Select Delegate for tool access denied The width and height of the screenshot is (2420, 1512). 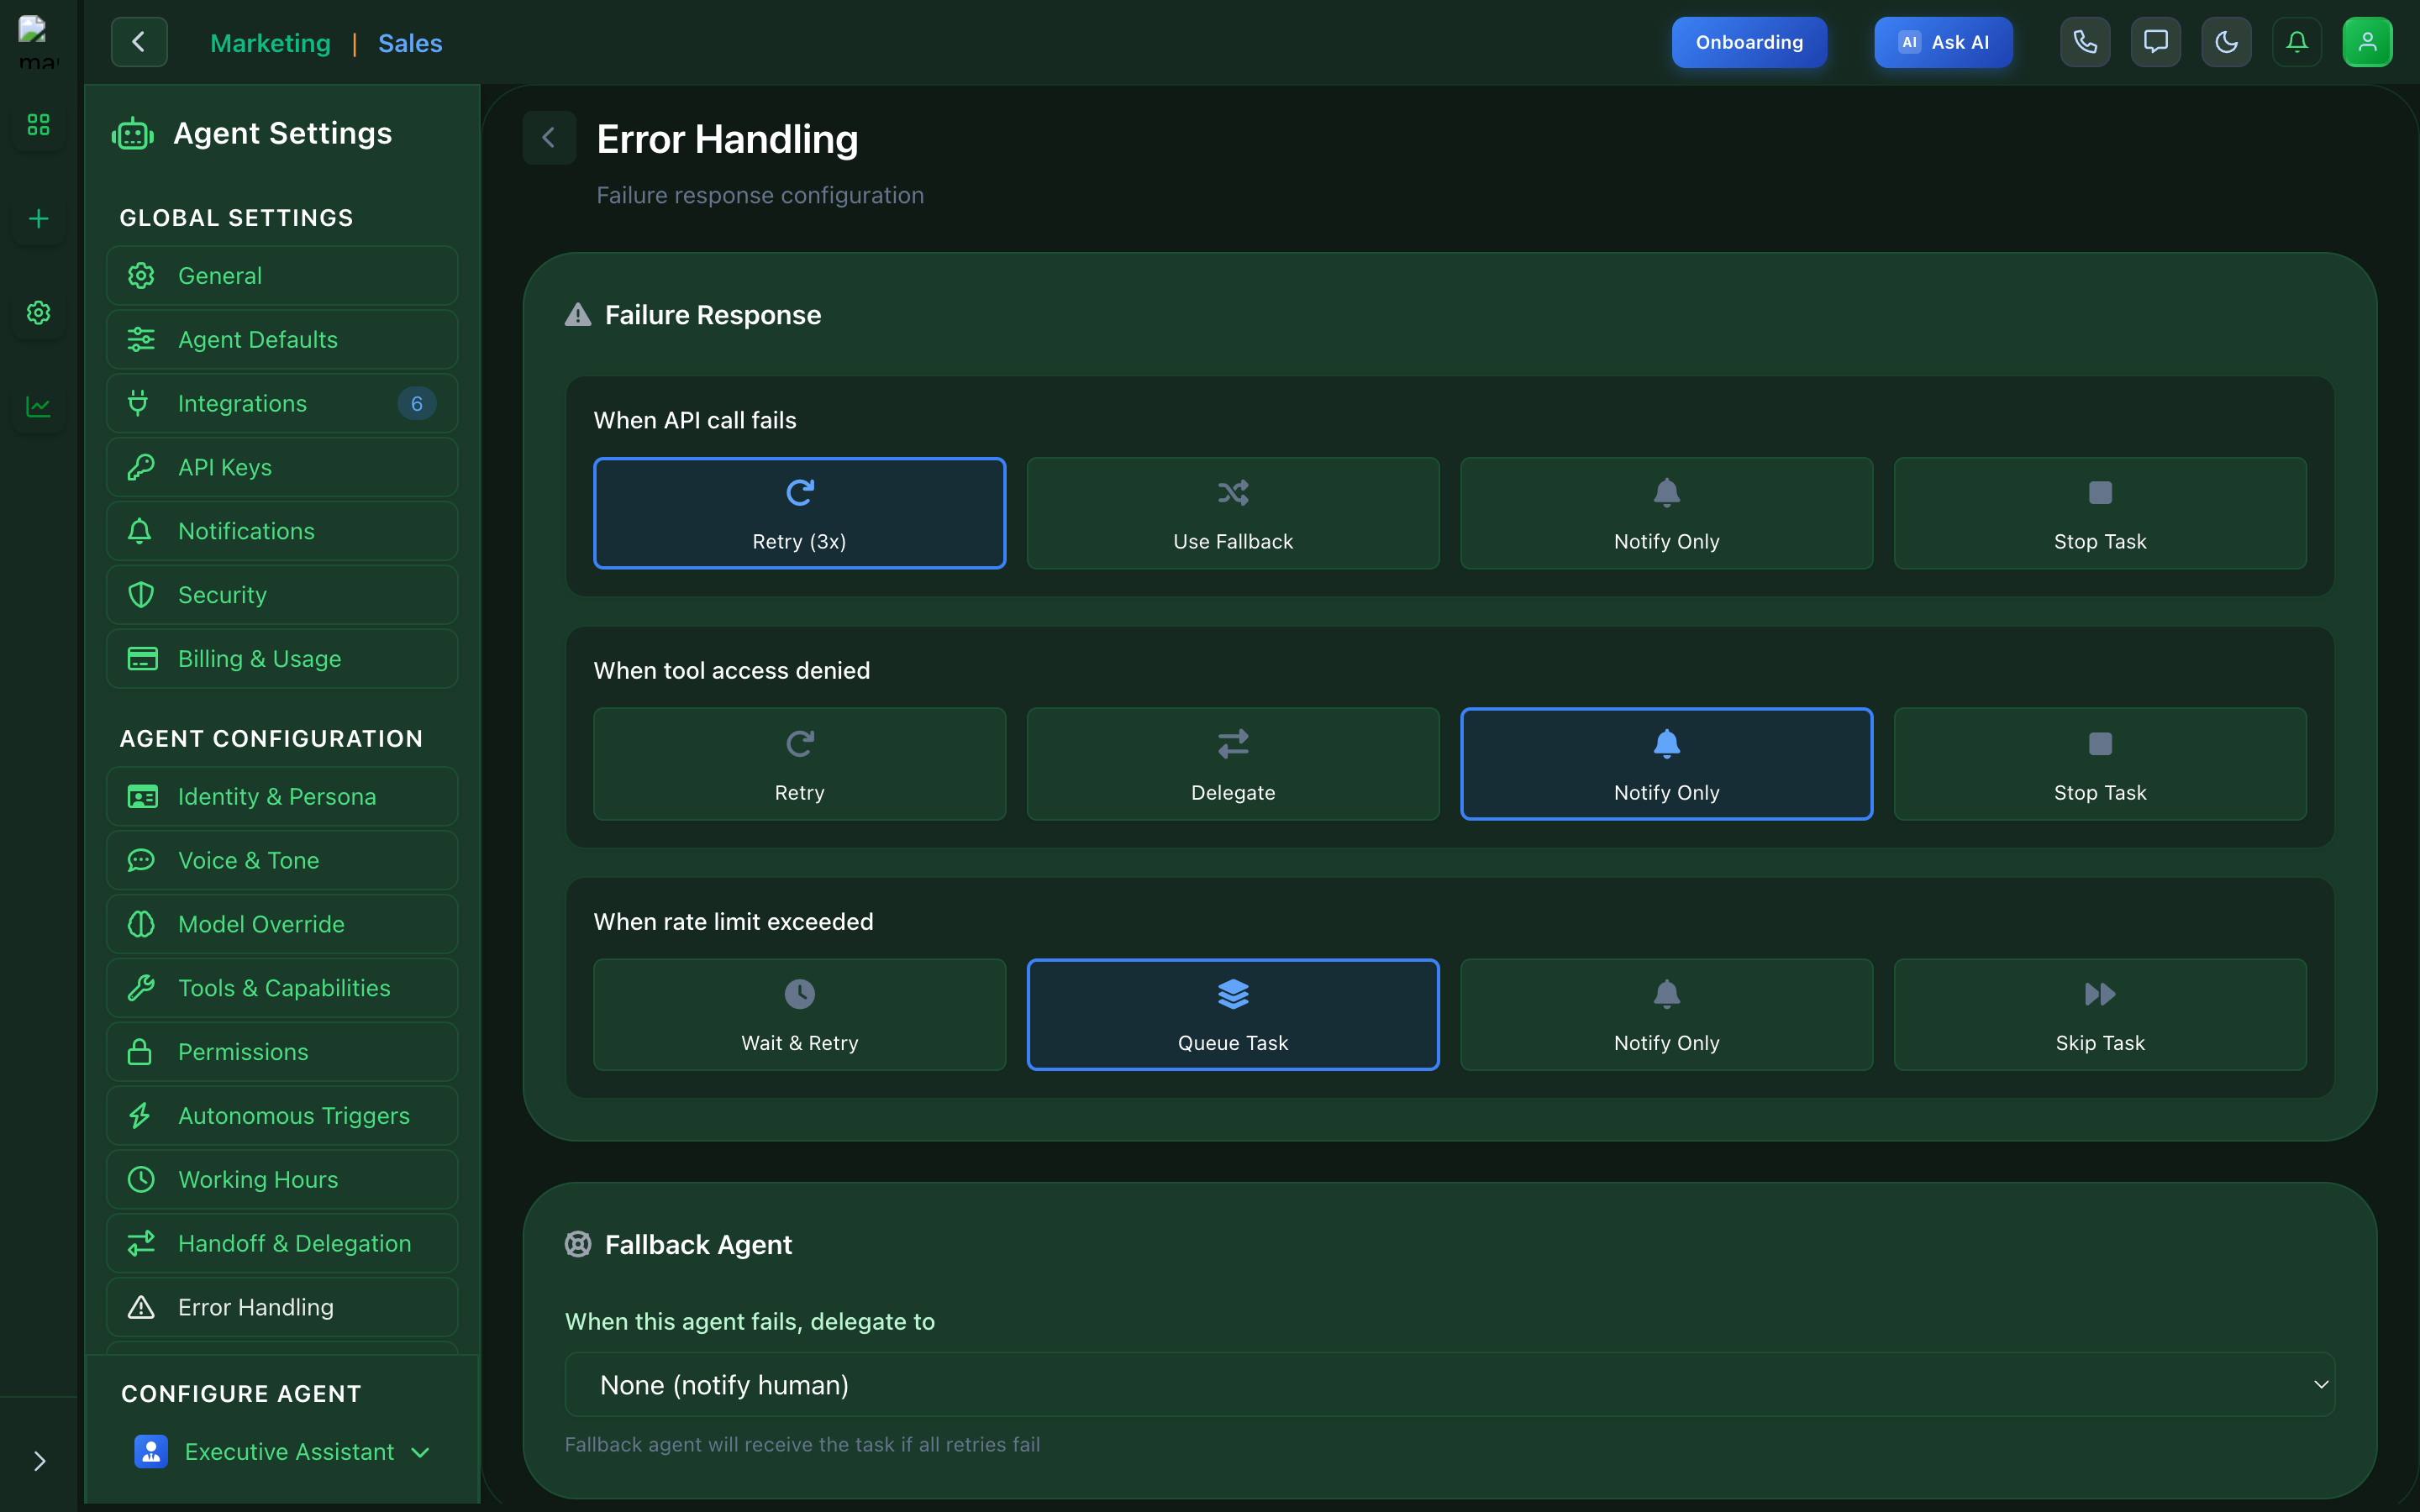[x=1233, y=764]
